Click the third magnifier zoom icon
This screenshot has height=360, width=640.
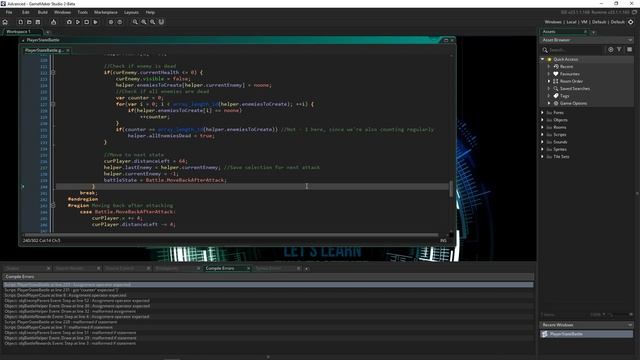(x=153, y=22)
